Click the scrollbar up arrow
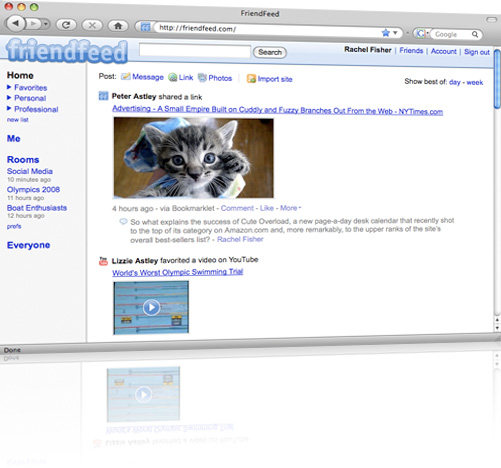Image resolution: width=501 pixels, height=468 pixels. (x=497, y=320)
